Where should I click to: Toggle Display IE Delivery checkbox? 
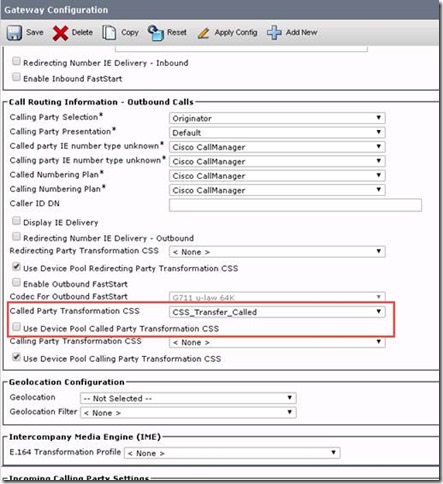point(16,221)
